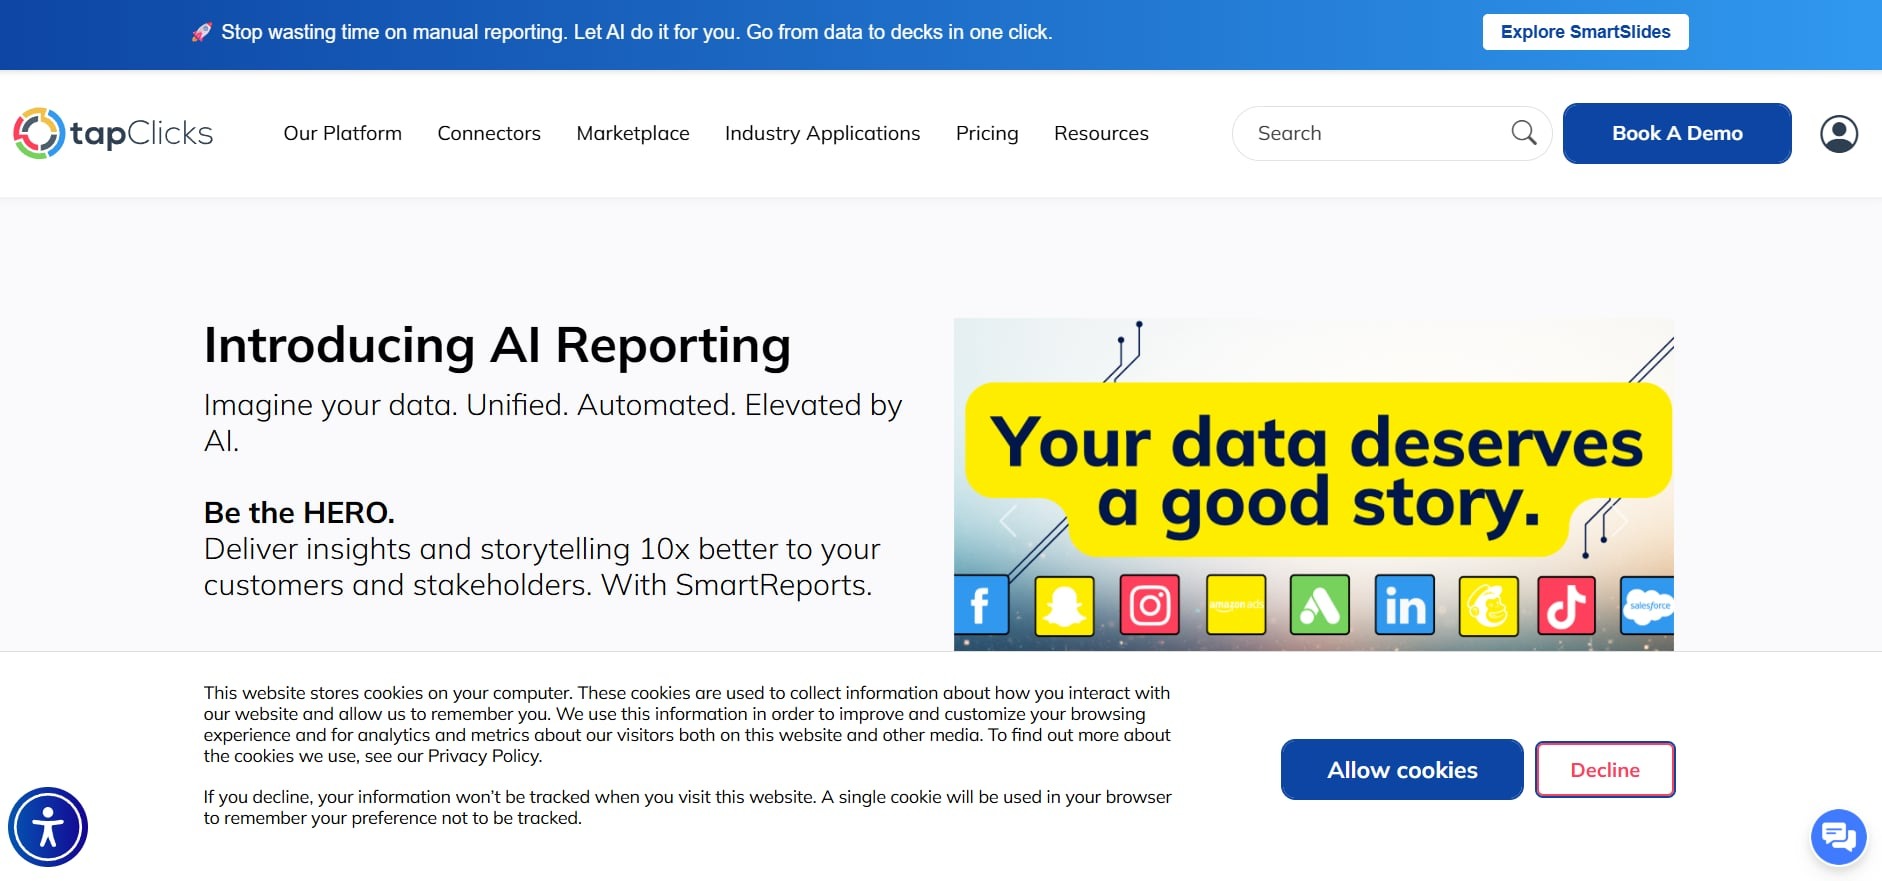
Task: Click the rocket emoji in the top banner
Action: tap(202, 32)
